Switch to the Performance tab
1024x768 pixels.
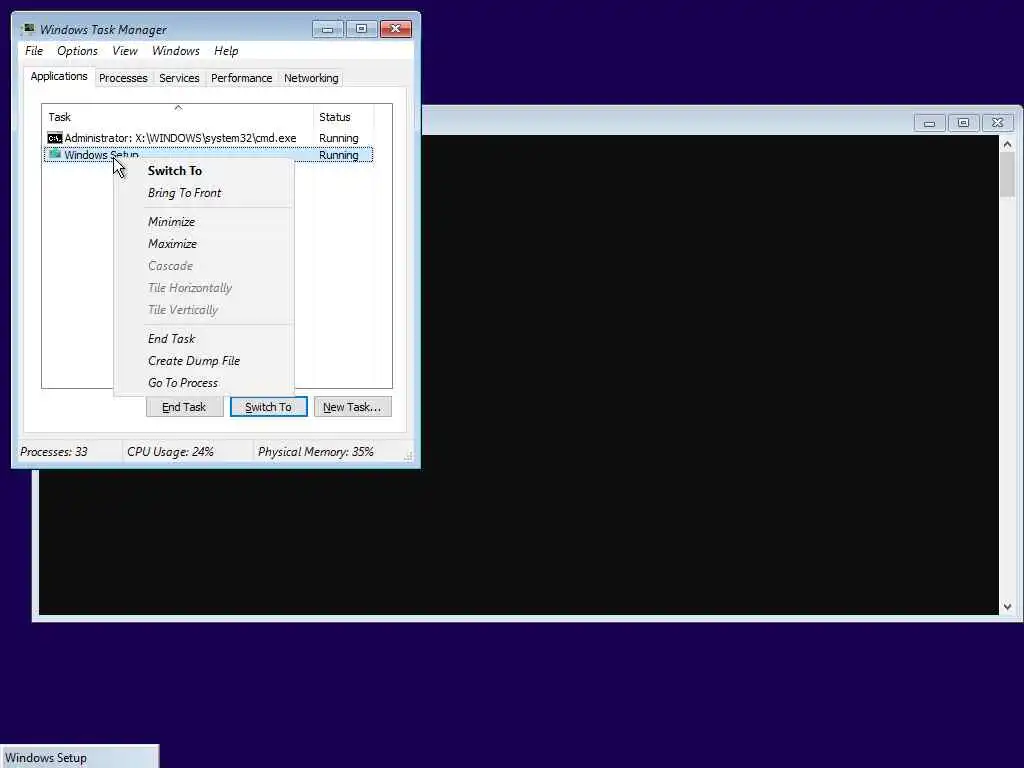click(241, 78)
